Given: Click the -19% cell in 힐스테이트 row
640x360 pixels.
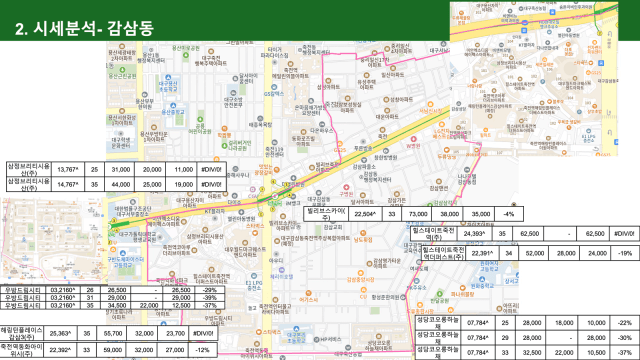Looking at the screenshot, I should click(x=624, y=253).
